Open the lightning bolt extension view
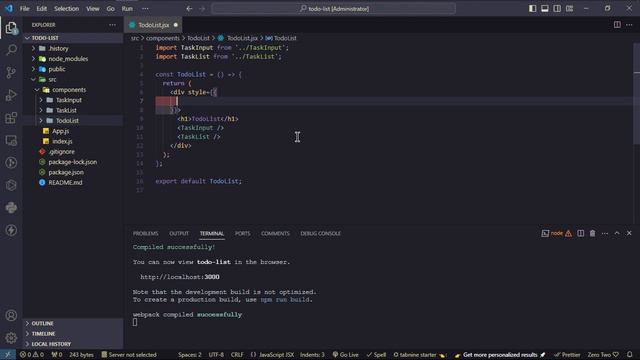Screen dimensions: 640x360 pyautogui.click(x=11, y=230)
